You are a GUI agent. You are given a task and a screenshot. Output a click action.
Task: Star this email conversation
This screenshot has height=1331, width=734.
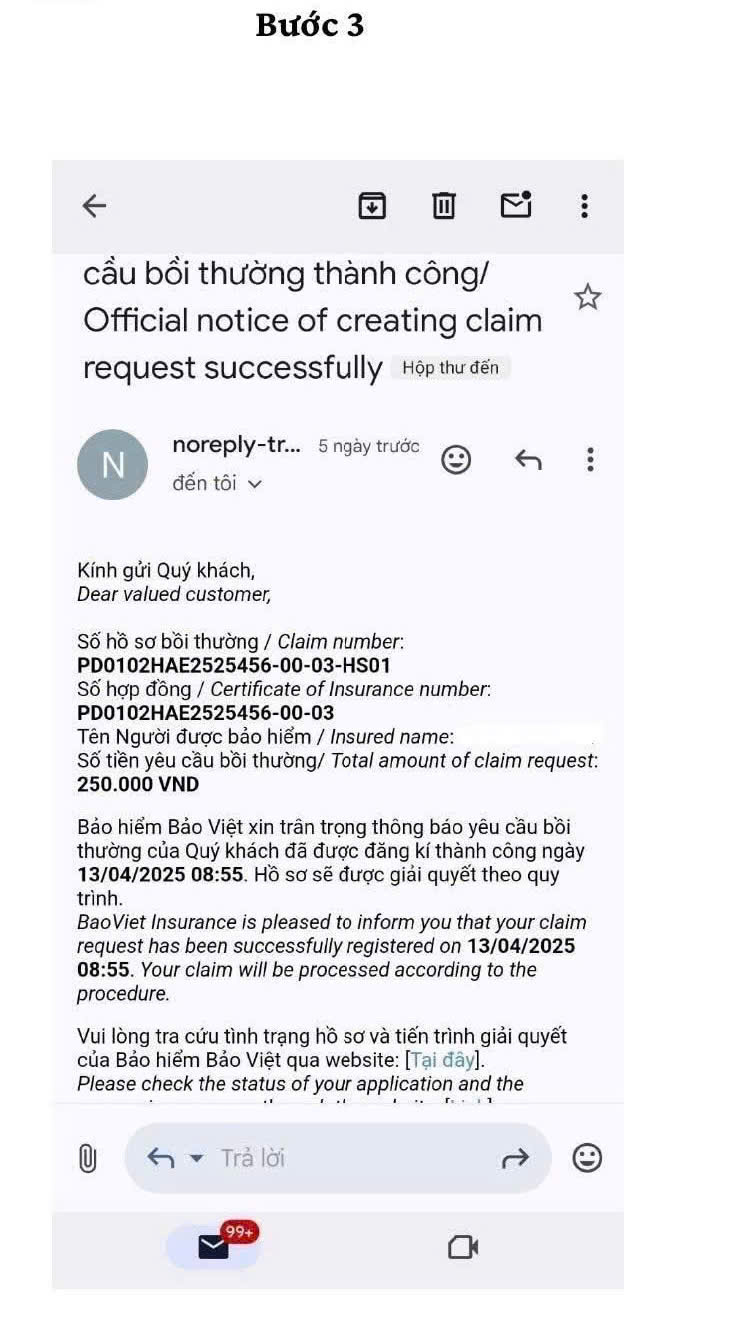click(x=587, y=297)
